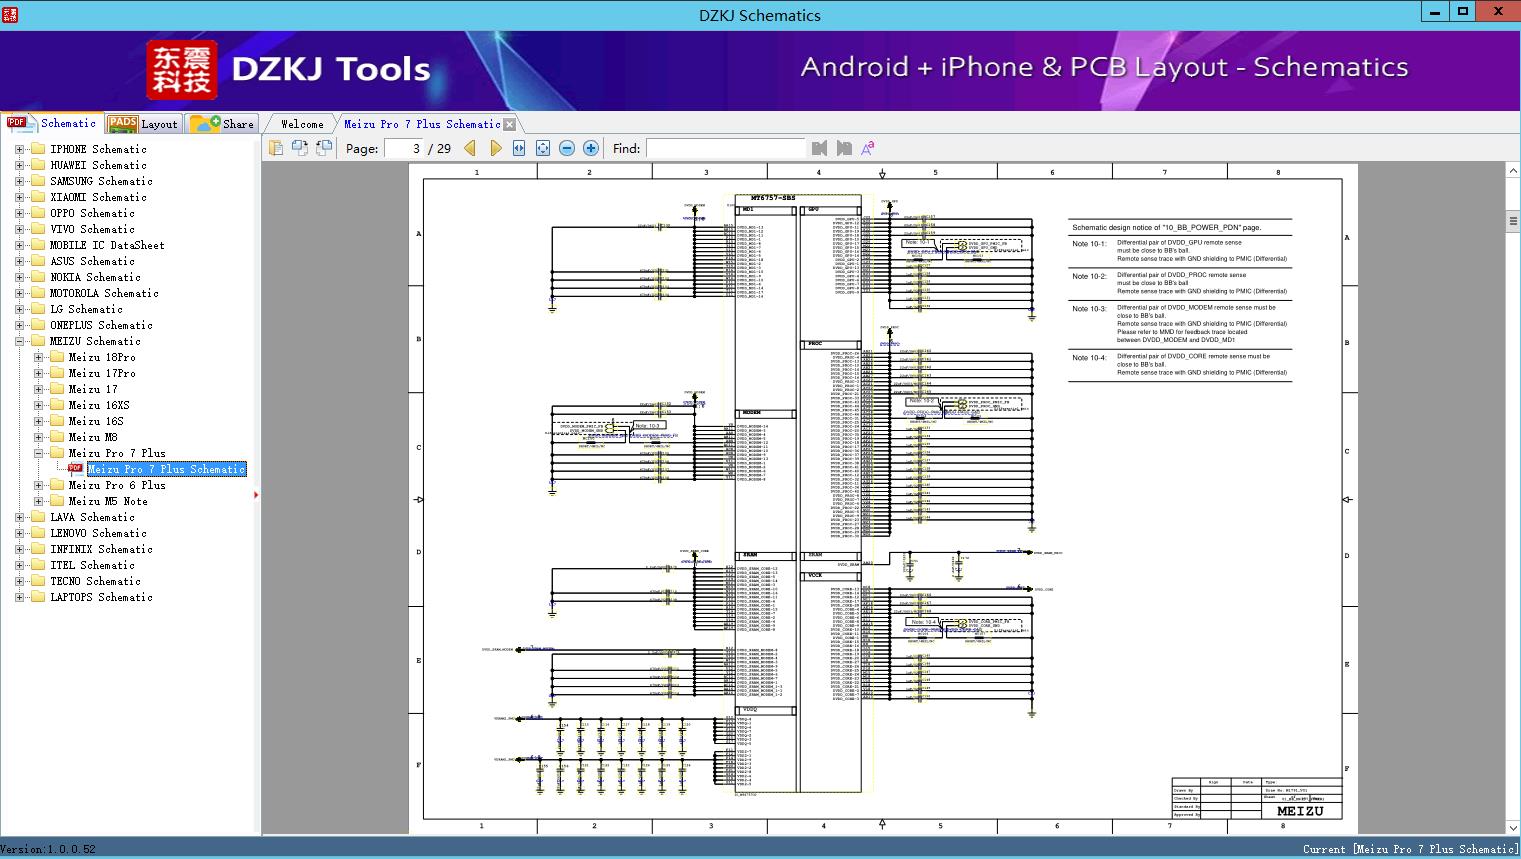
Task: Select the Meizu 16S item
Action: [96, 421]
